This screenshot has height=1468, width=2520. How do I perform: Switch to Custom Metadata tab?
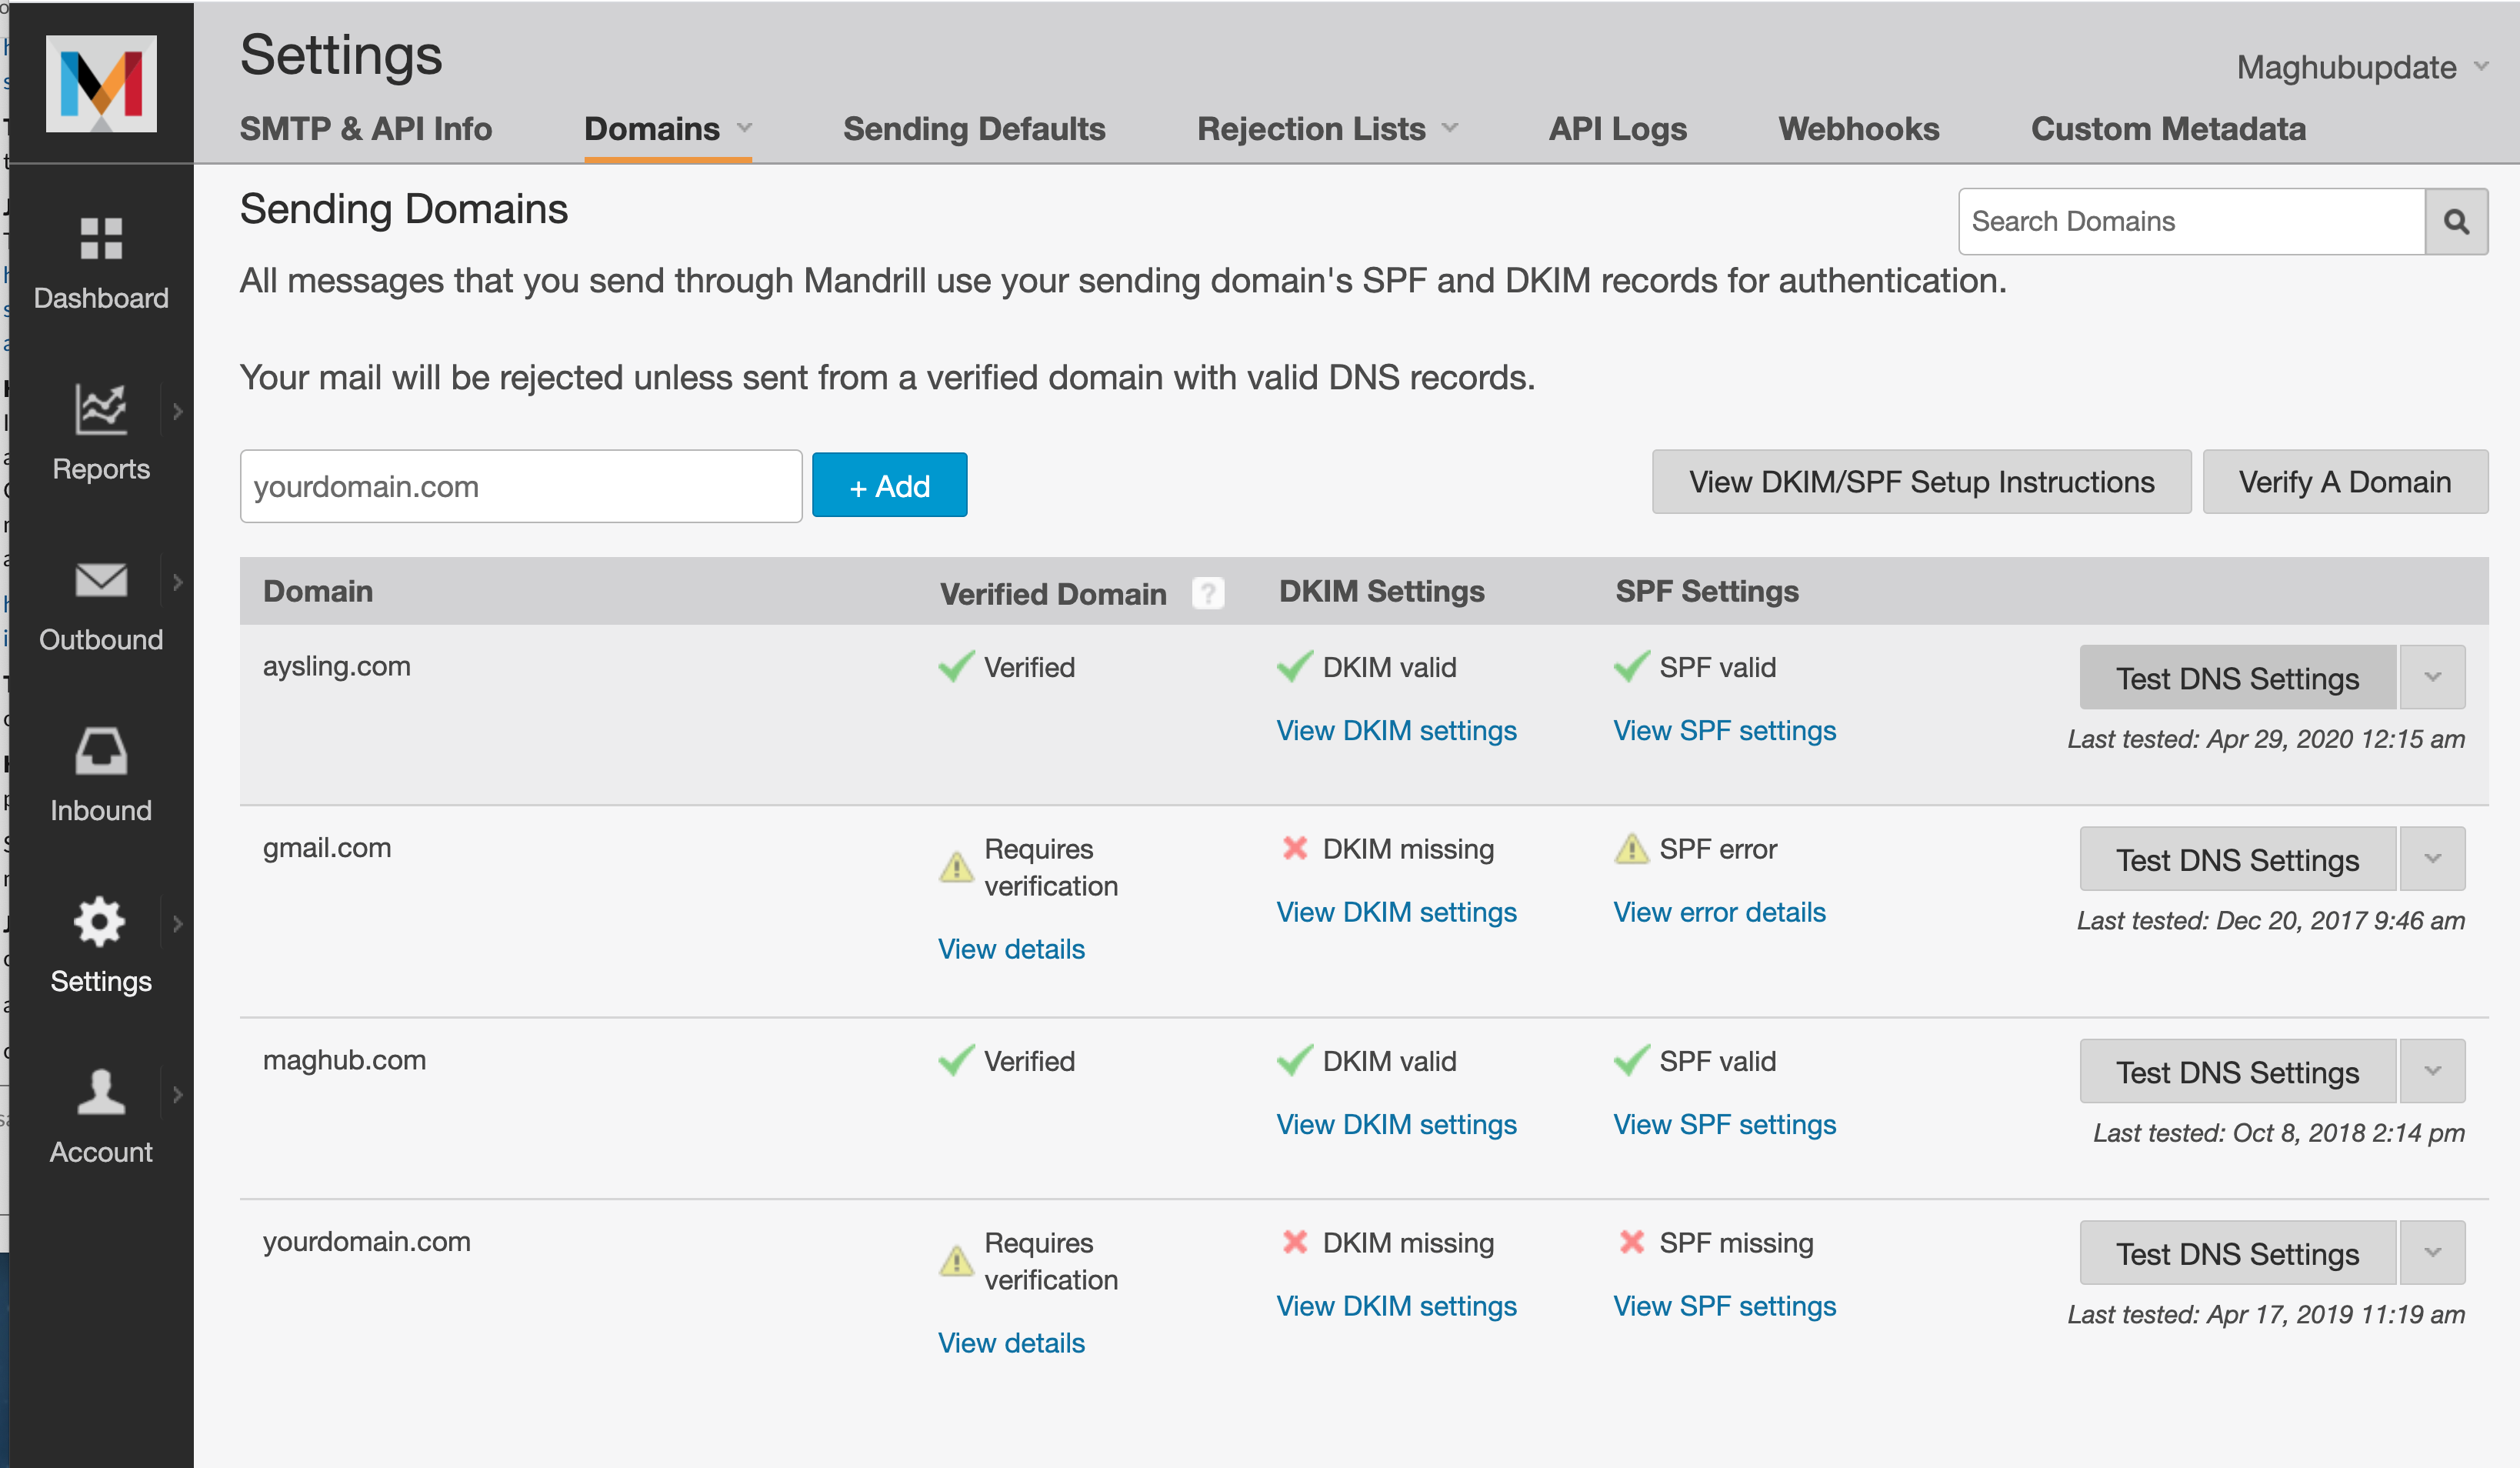click(2168, 128)
